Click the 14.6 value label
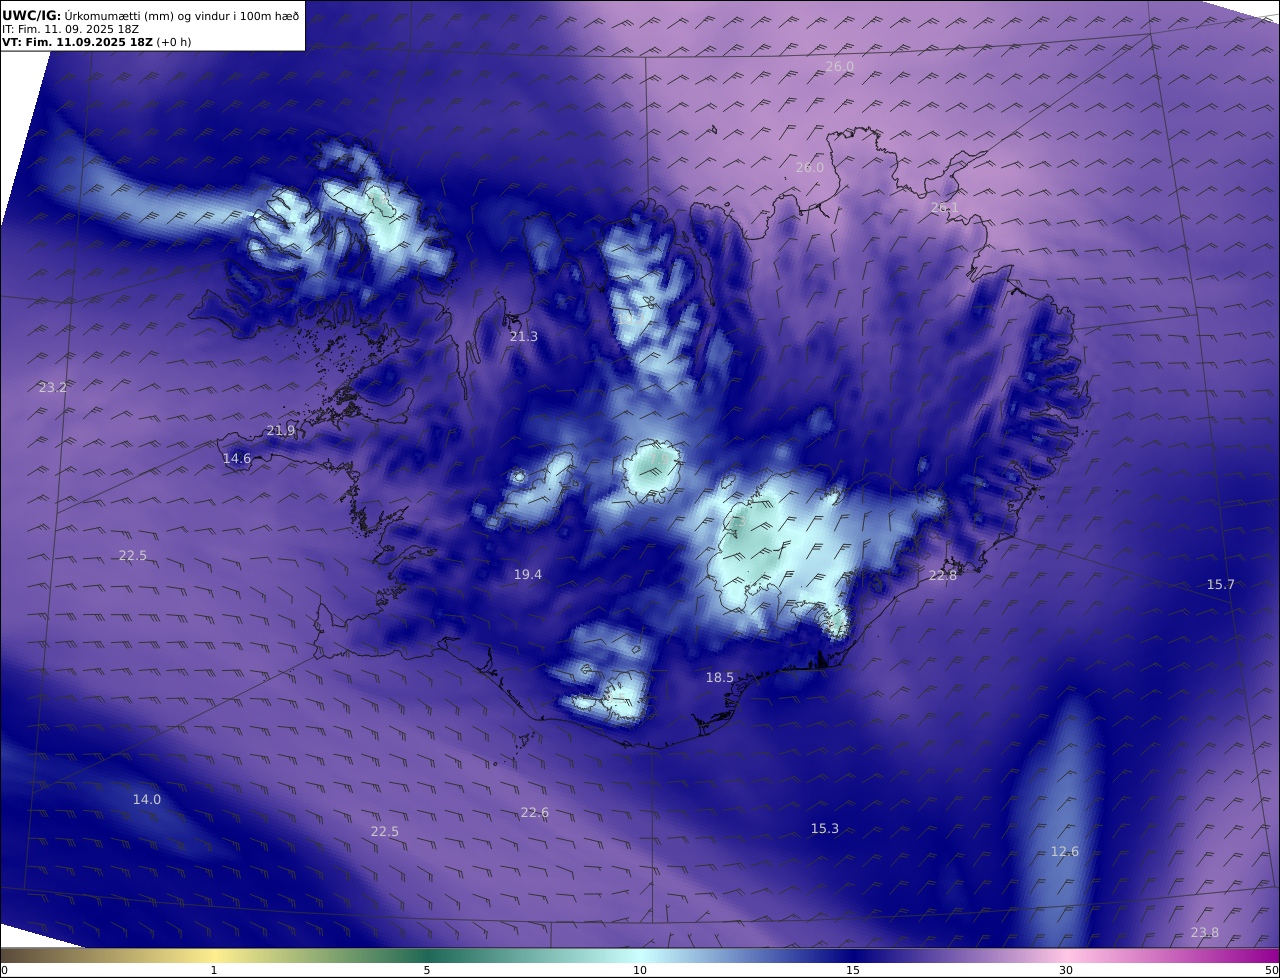The height and width of the screenshot is (978, 1280). click(236, 459)
